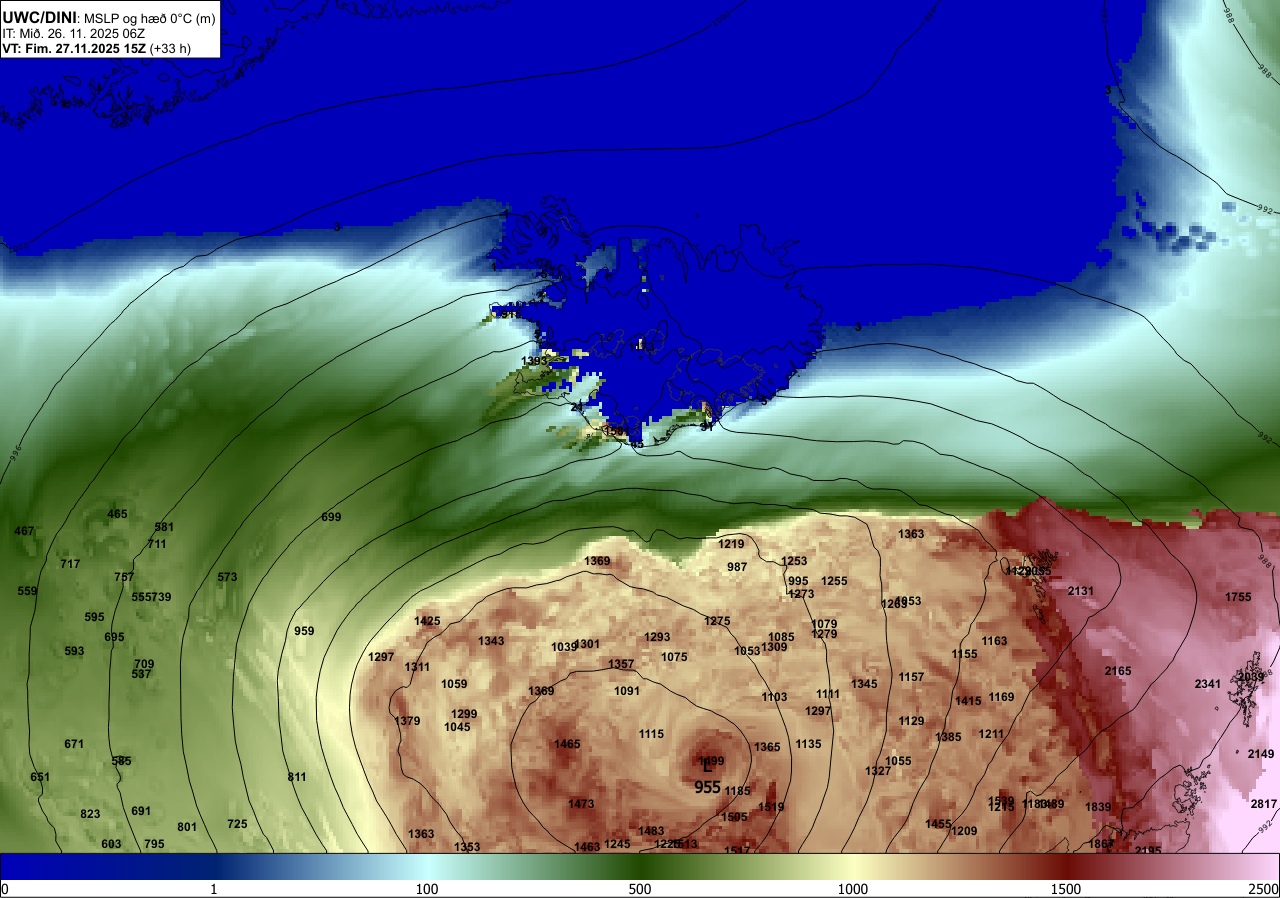Select the height value 1385
Viewport: 1280px width, 898px height.
point(948,737)
